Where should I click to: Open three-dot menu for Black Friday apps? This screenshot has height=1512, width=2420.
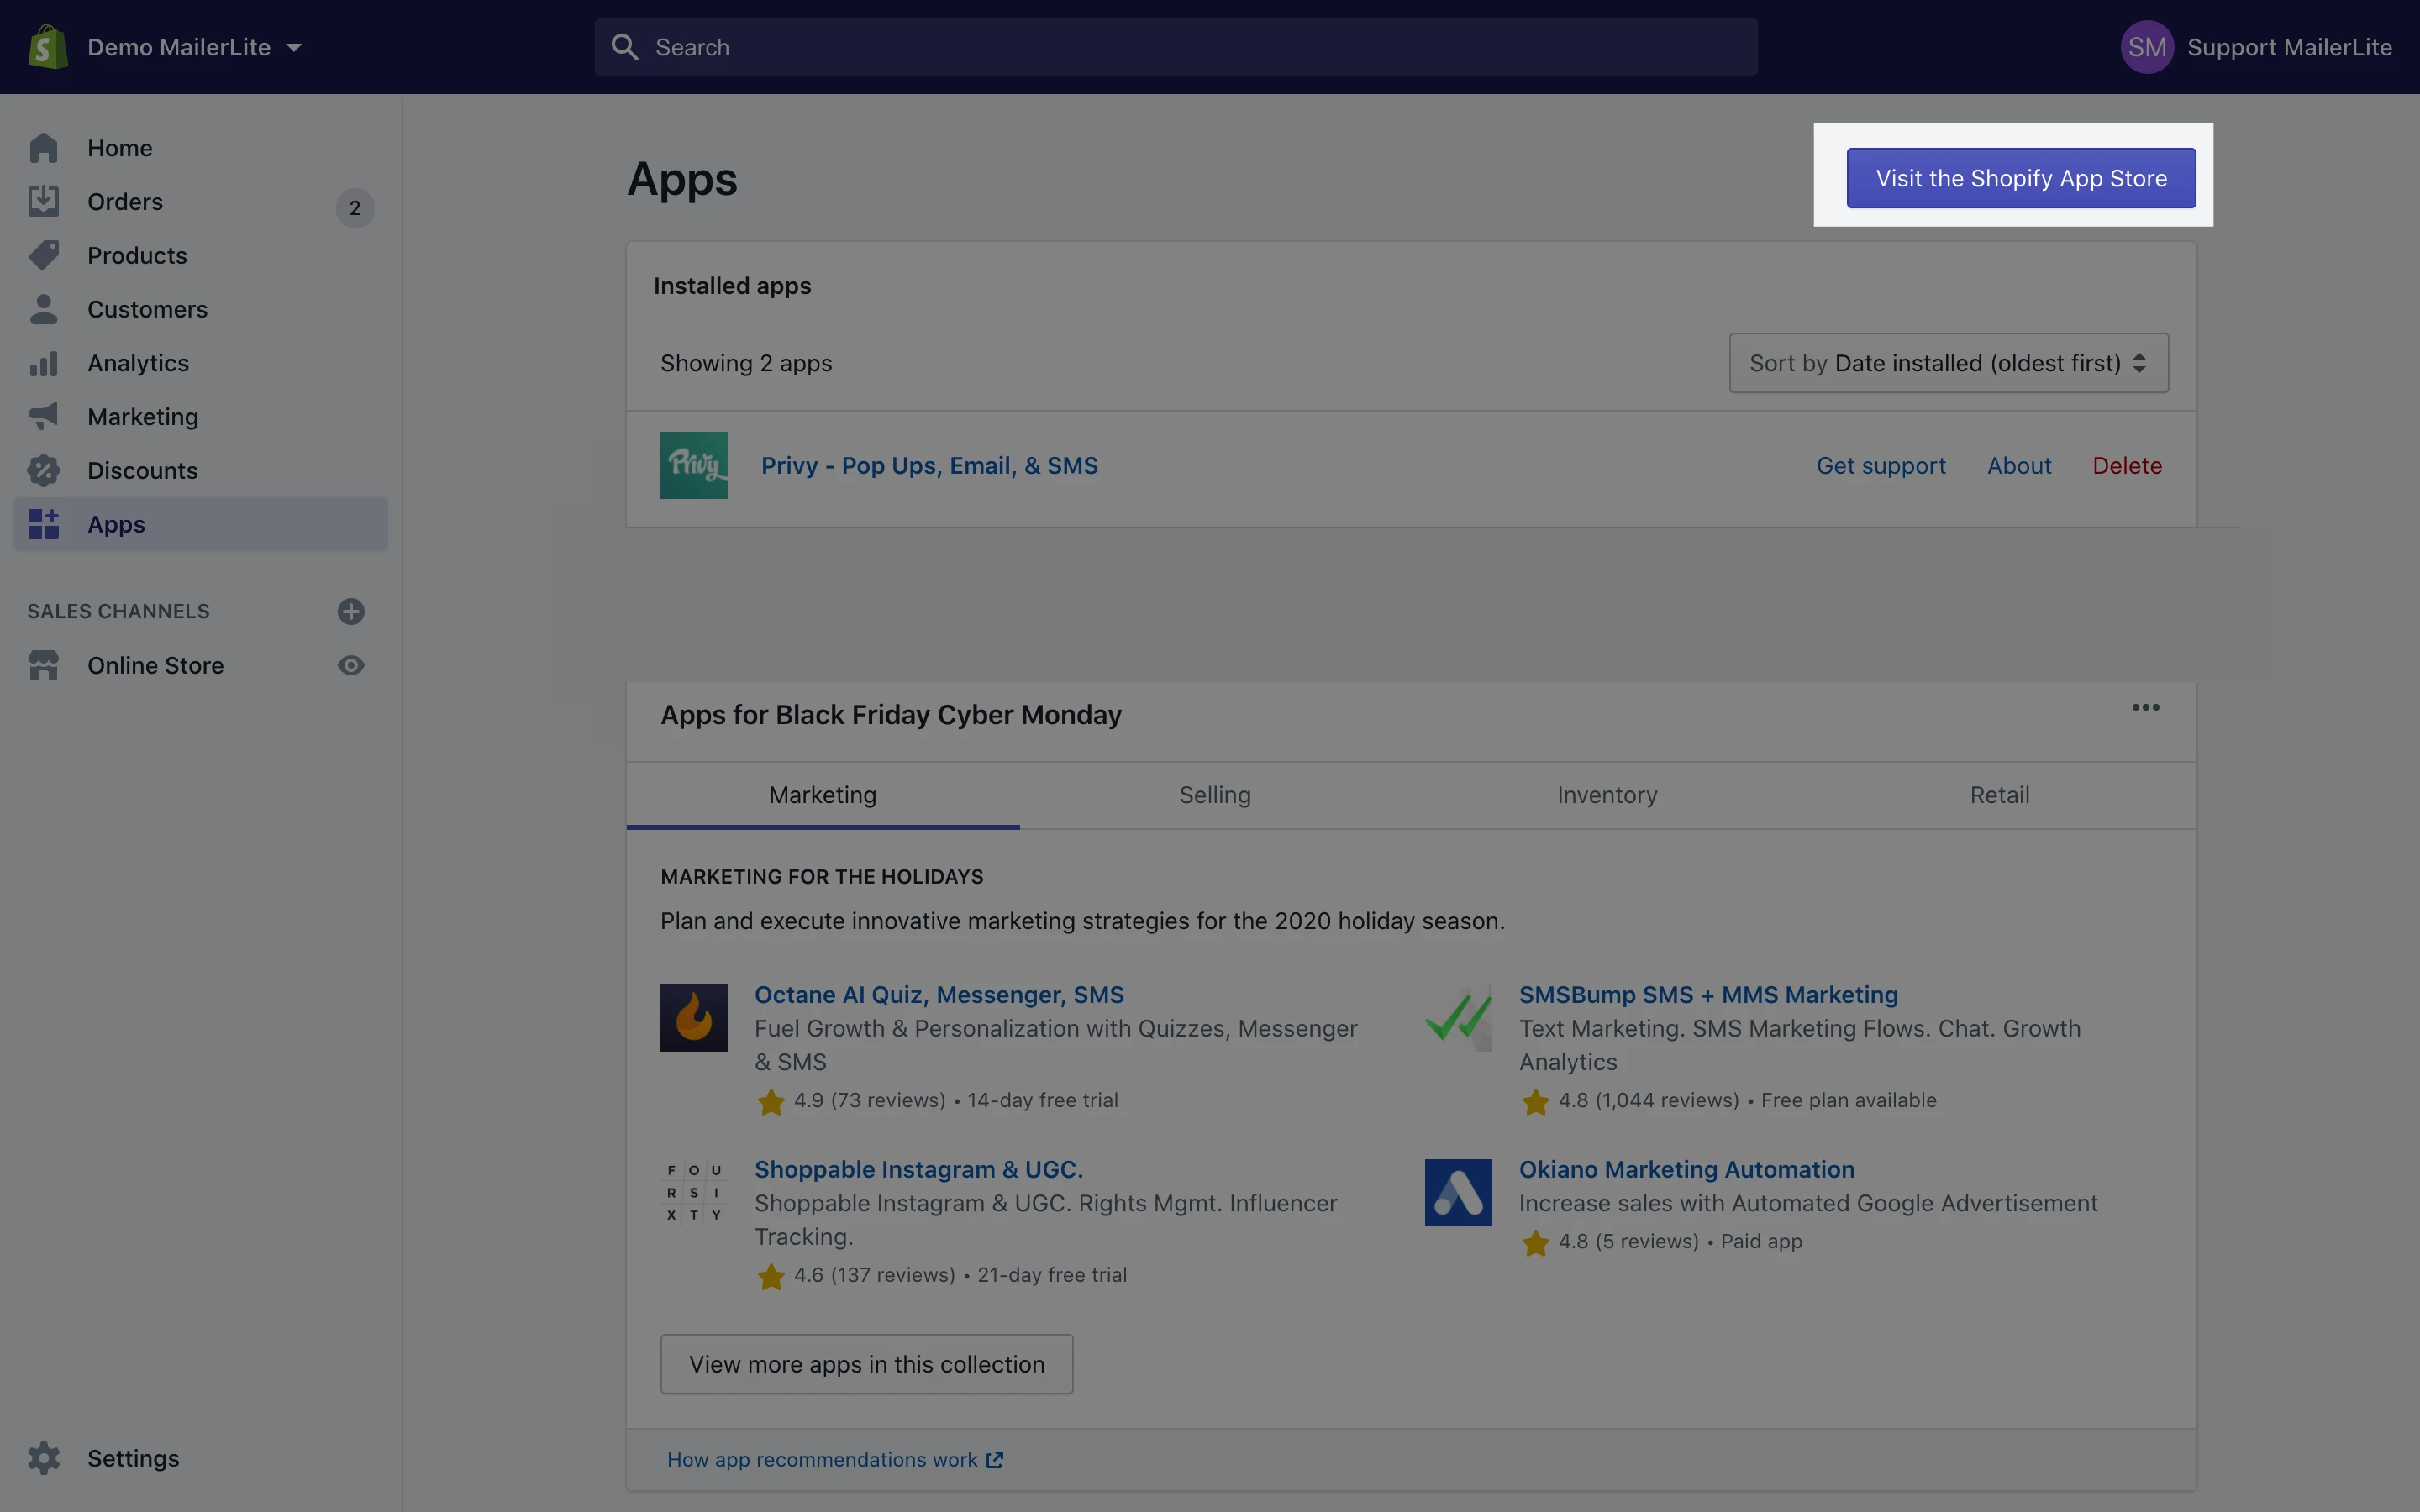tap(2145, 708)
